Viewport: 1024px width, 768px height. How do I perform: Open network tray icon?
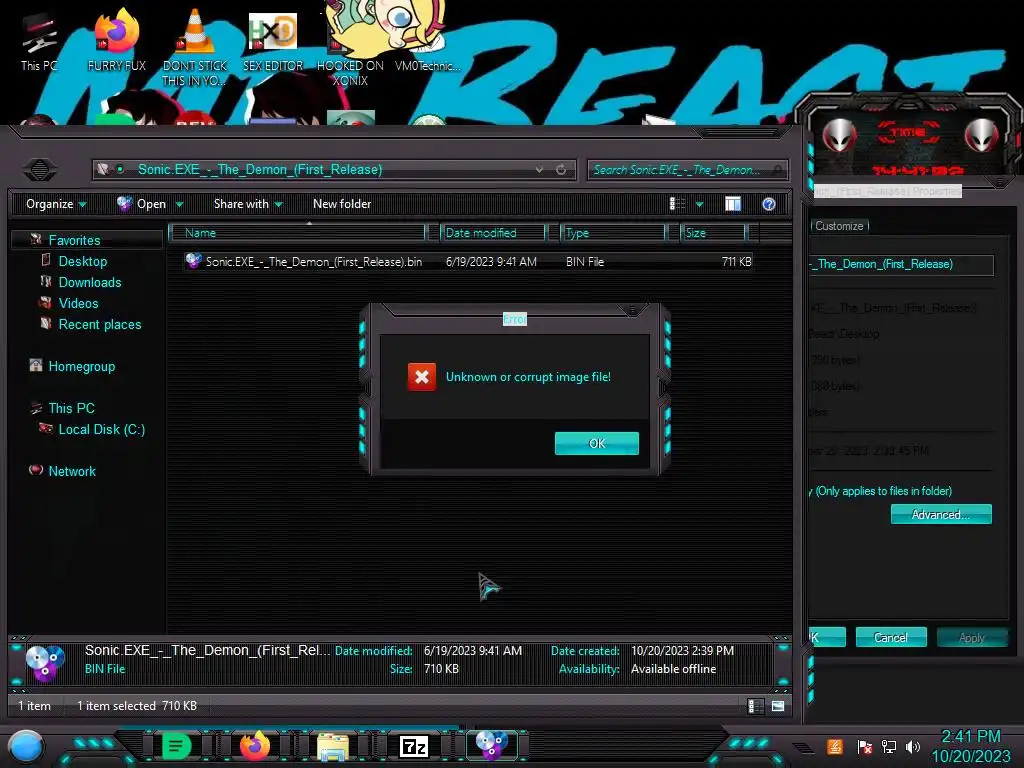(x=889, y=746)
